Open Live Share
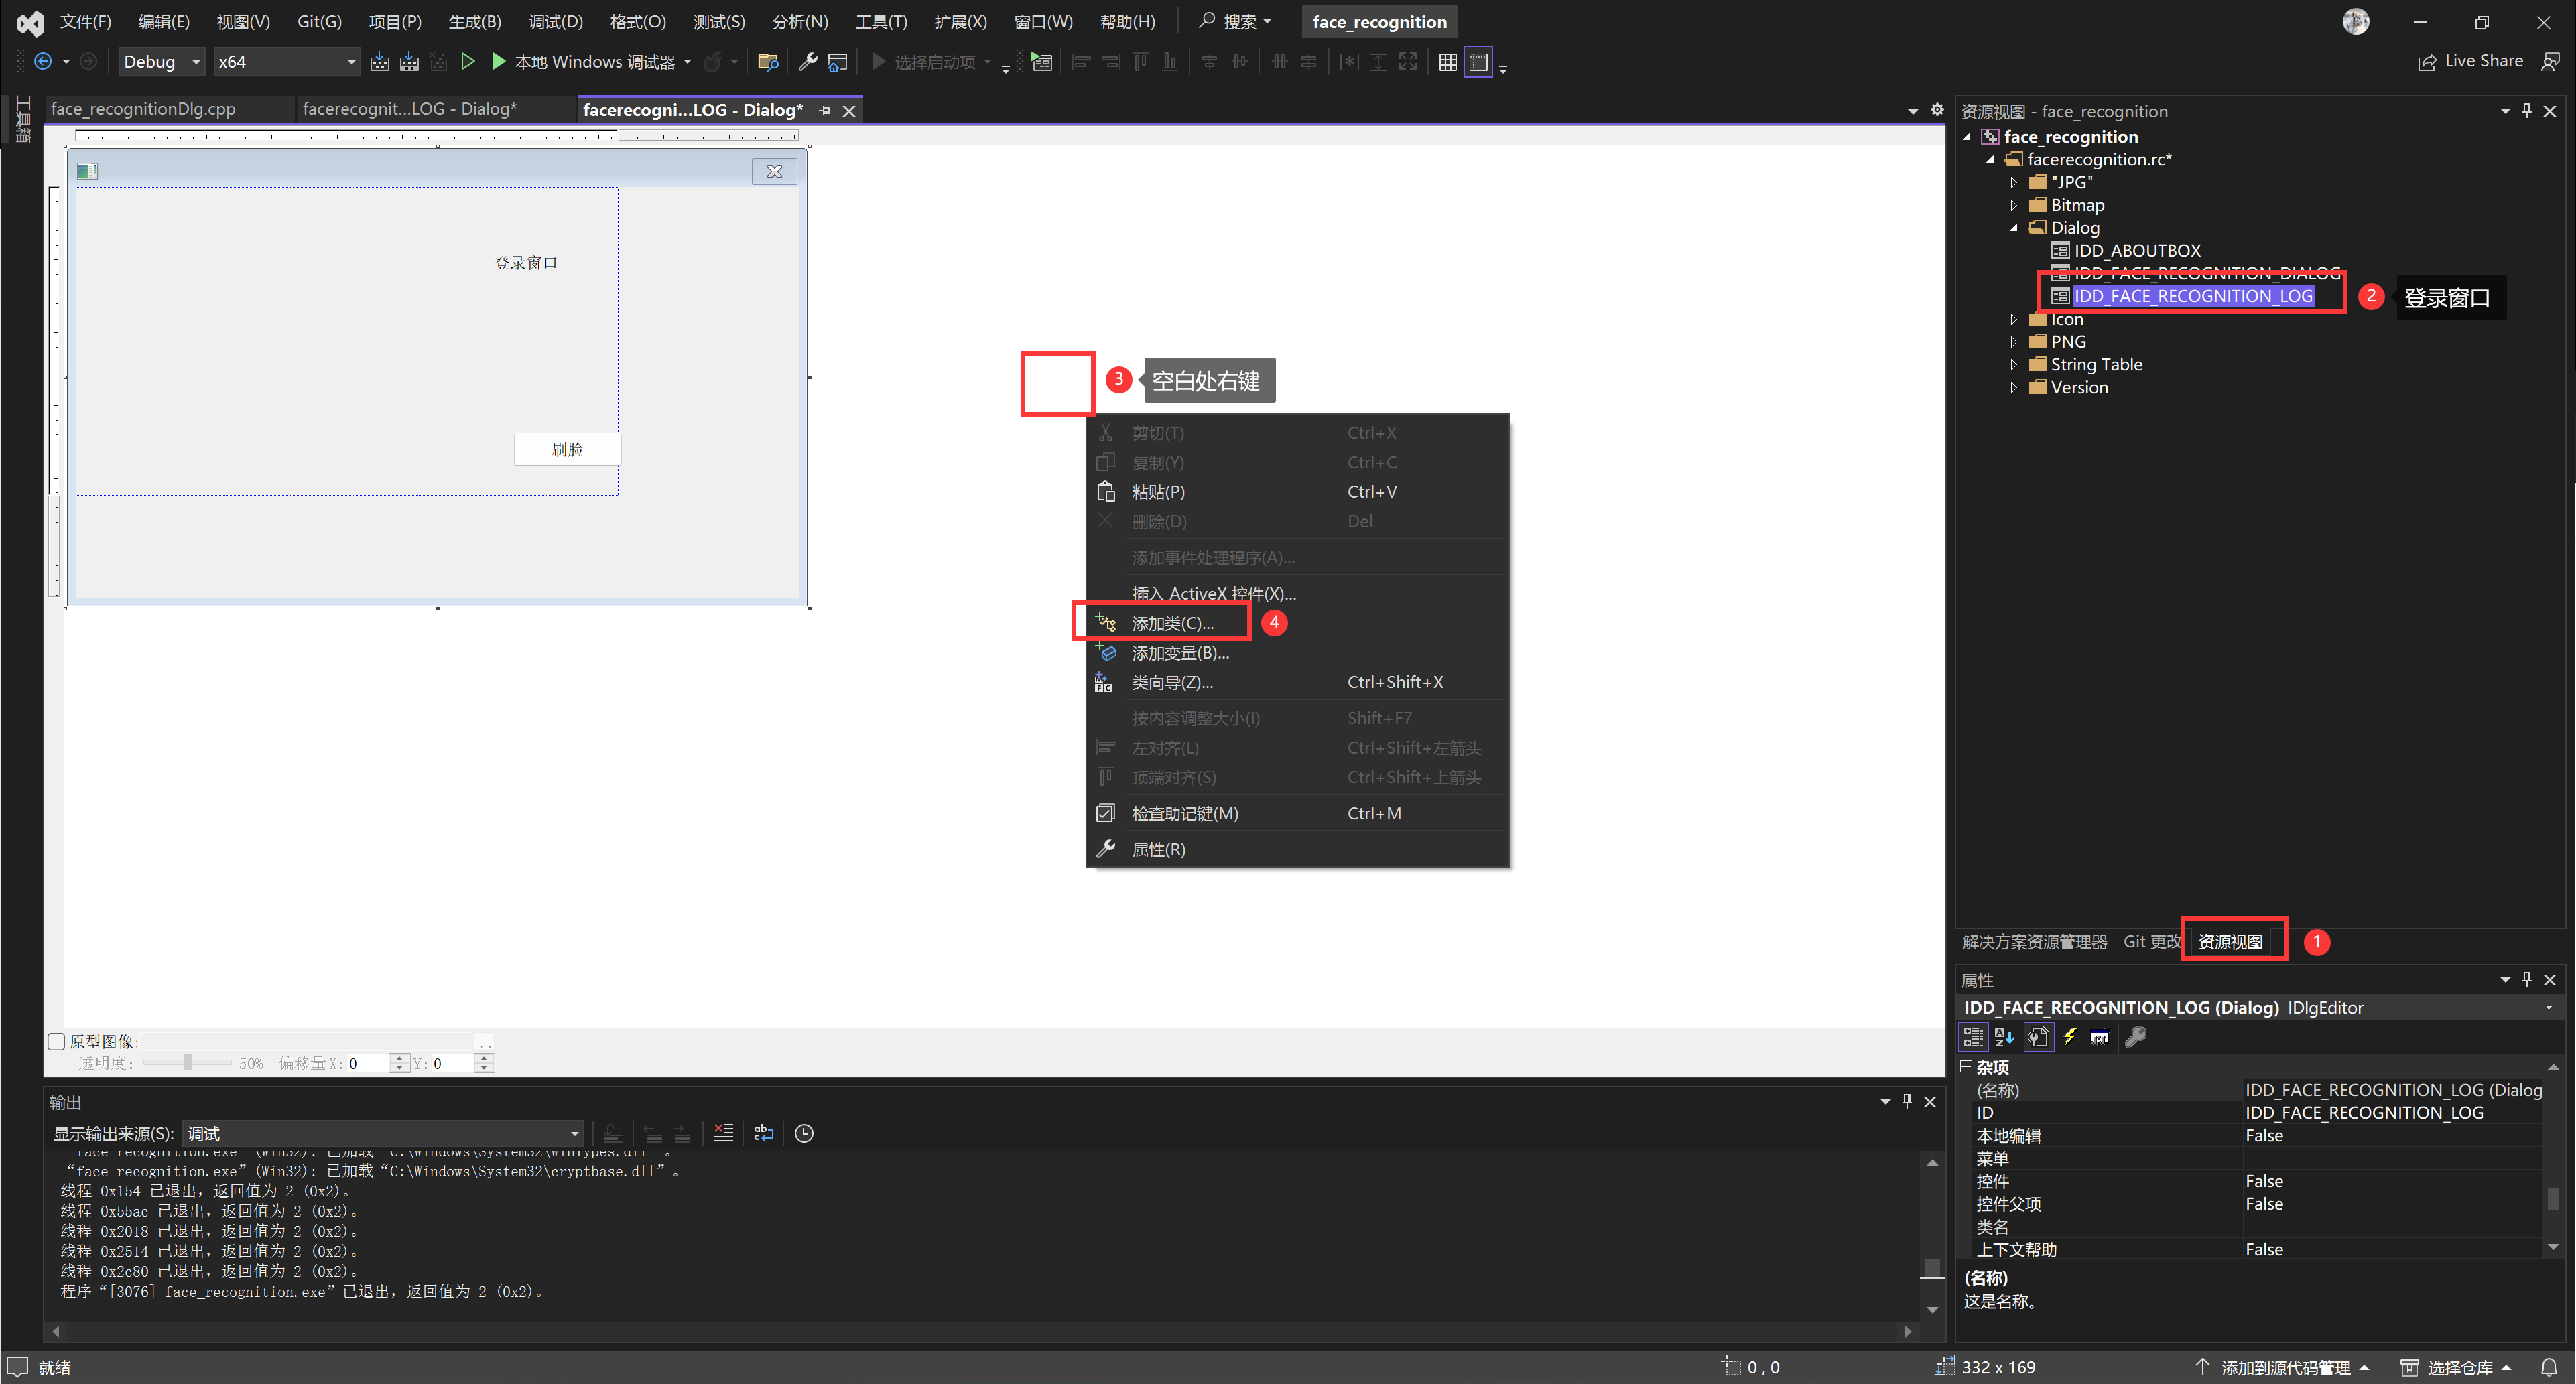Screen dimensions: 2576x1384 tap(2471, 61)
